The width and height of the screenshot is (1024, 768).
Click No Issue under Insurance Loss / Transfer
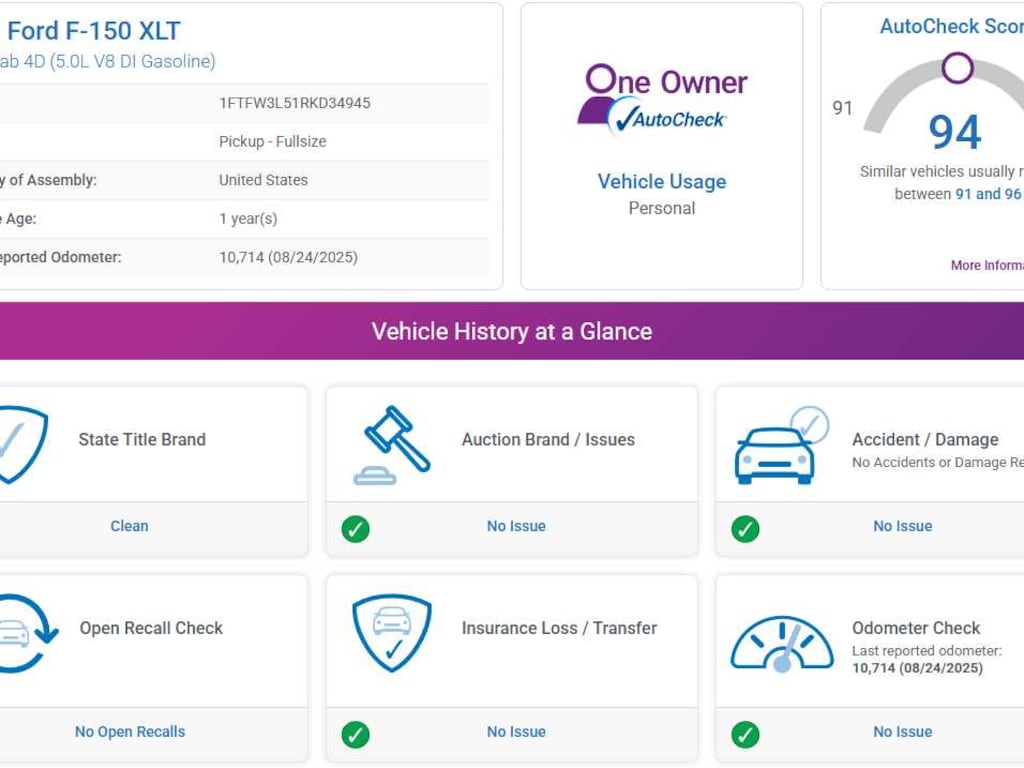(516, 732)
